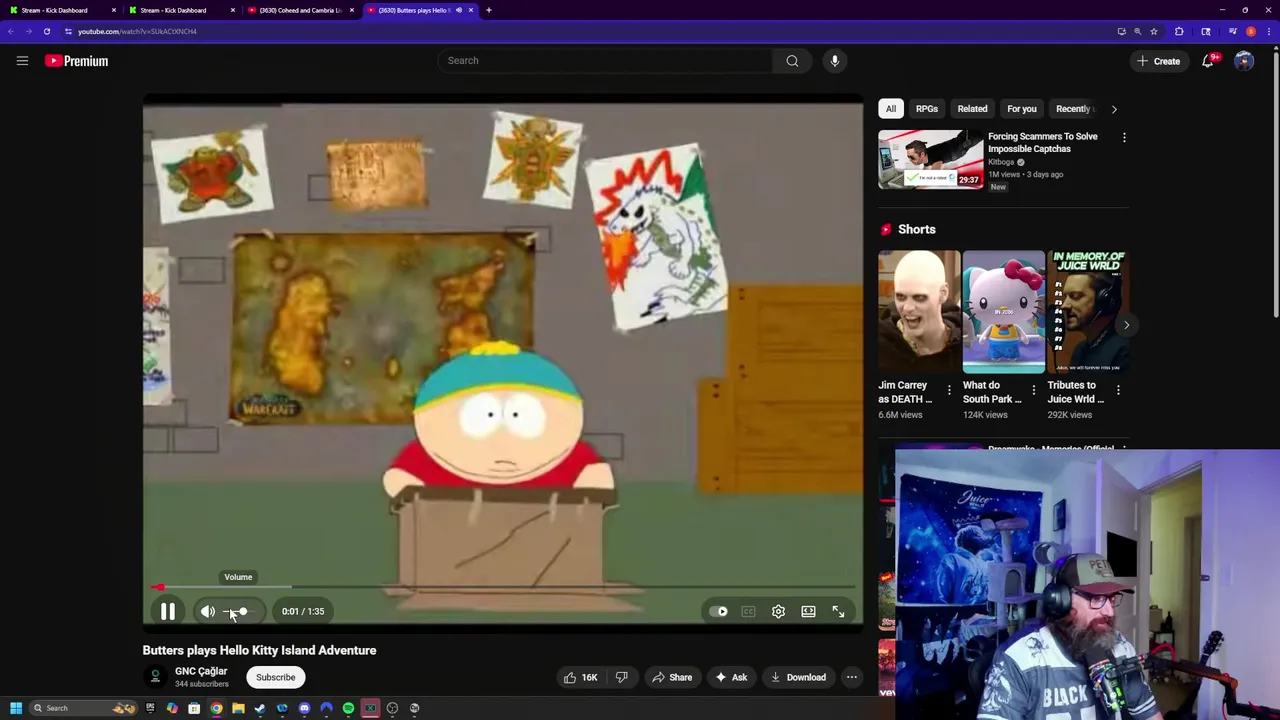
Task: Toggle the autoplay switch in player
Action: click(x=719, y=611)
